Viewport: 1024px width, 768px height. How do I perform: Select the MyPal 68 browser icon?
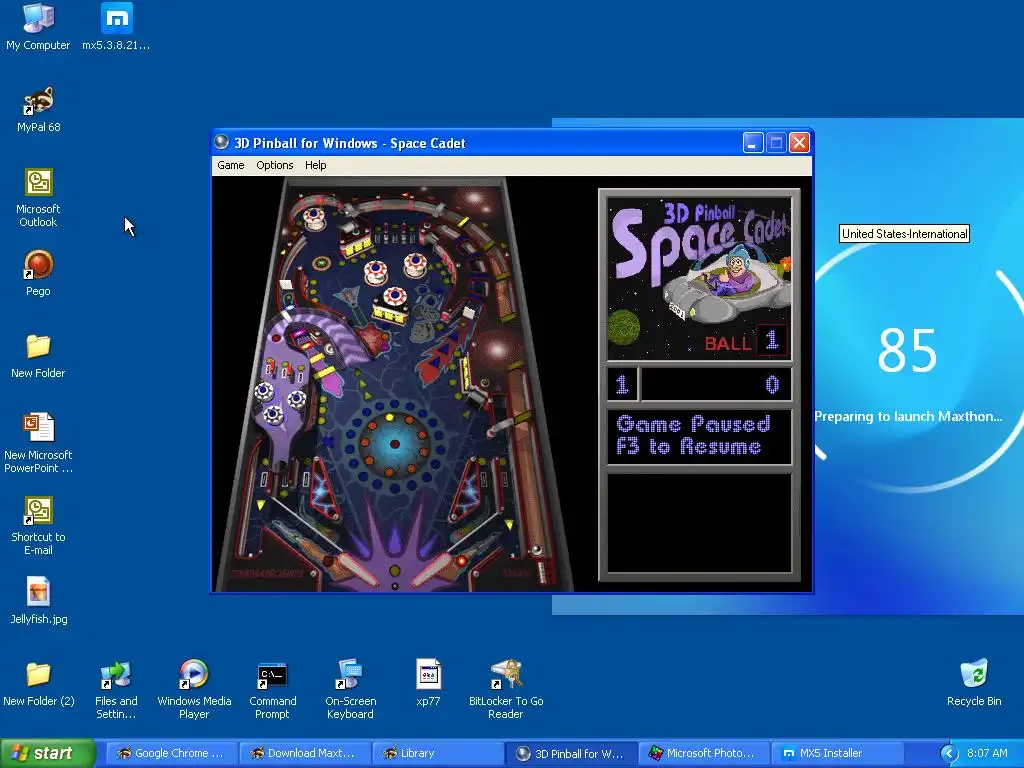click(39, 108)
